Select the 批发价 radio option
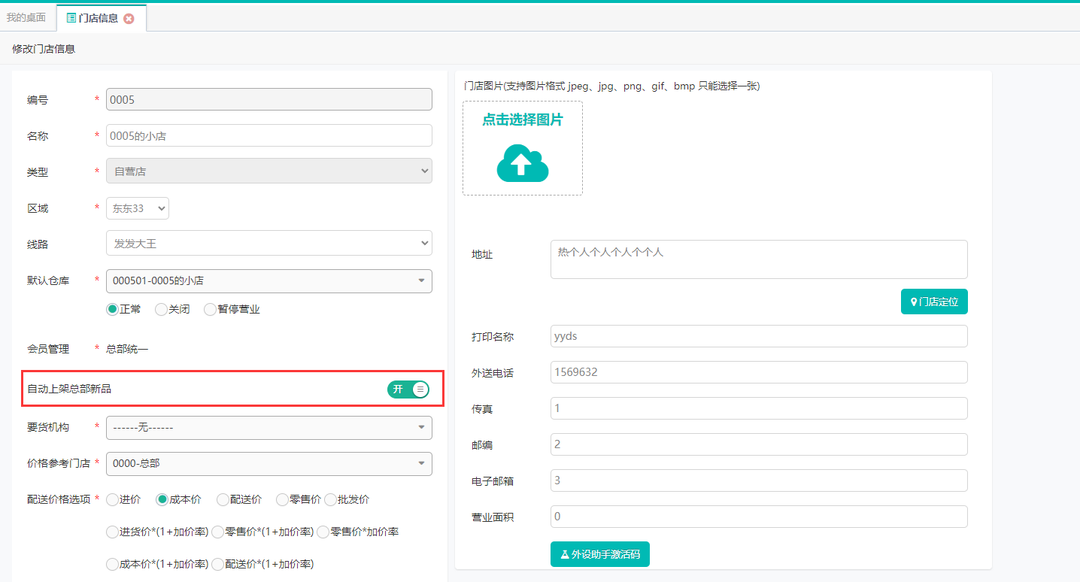This screenshot has width=1080, height=582. coord(331,499)
